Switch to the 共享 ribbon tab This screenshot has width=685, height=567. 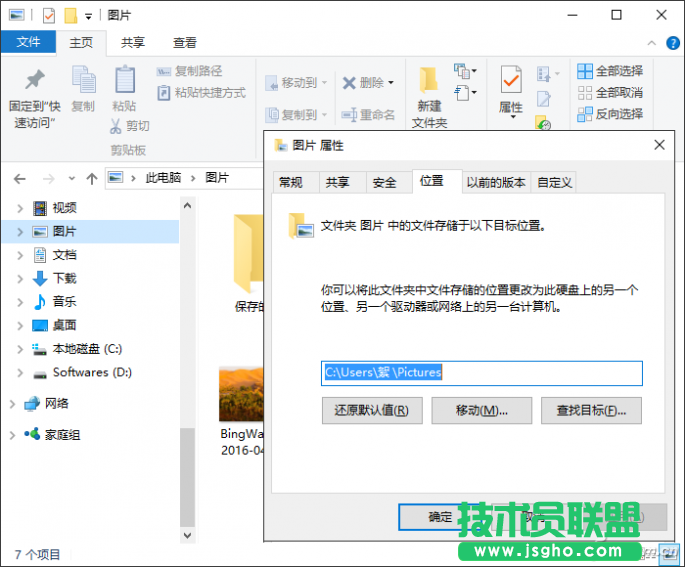tap(133, 43)
